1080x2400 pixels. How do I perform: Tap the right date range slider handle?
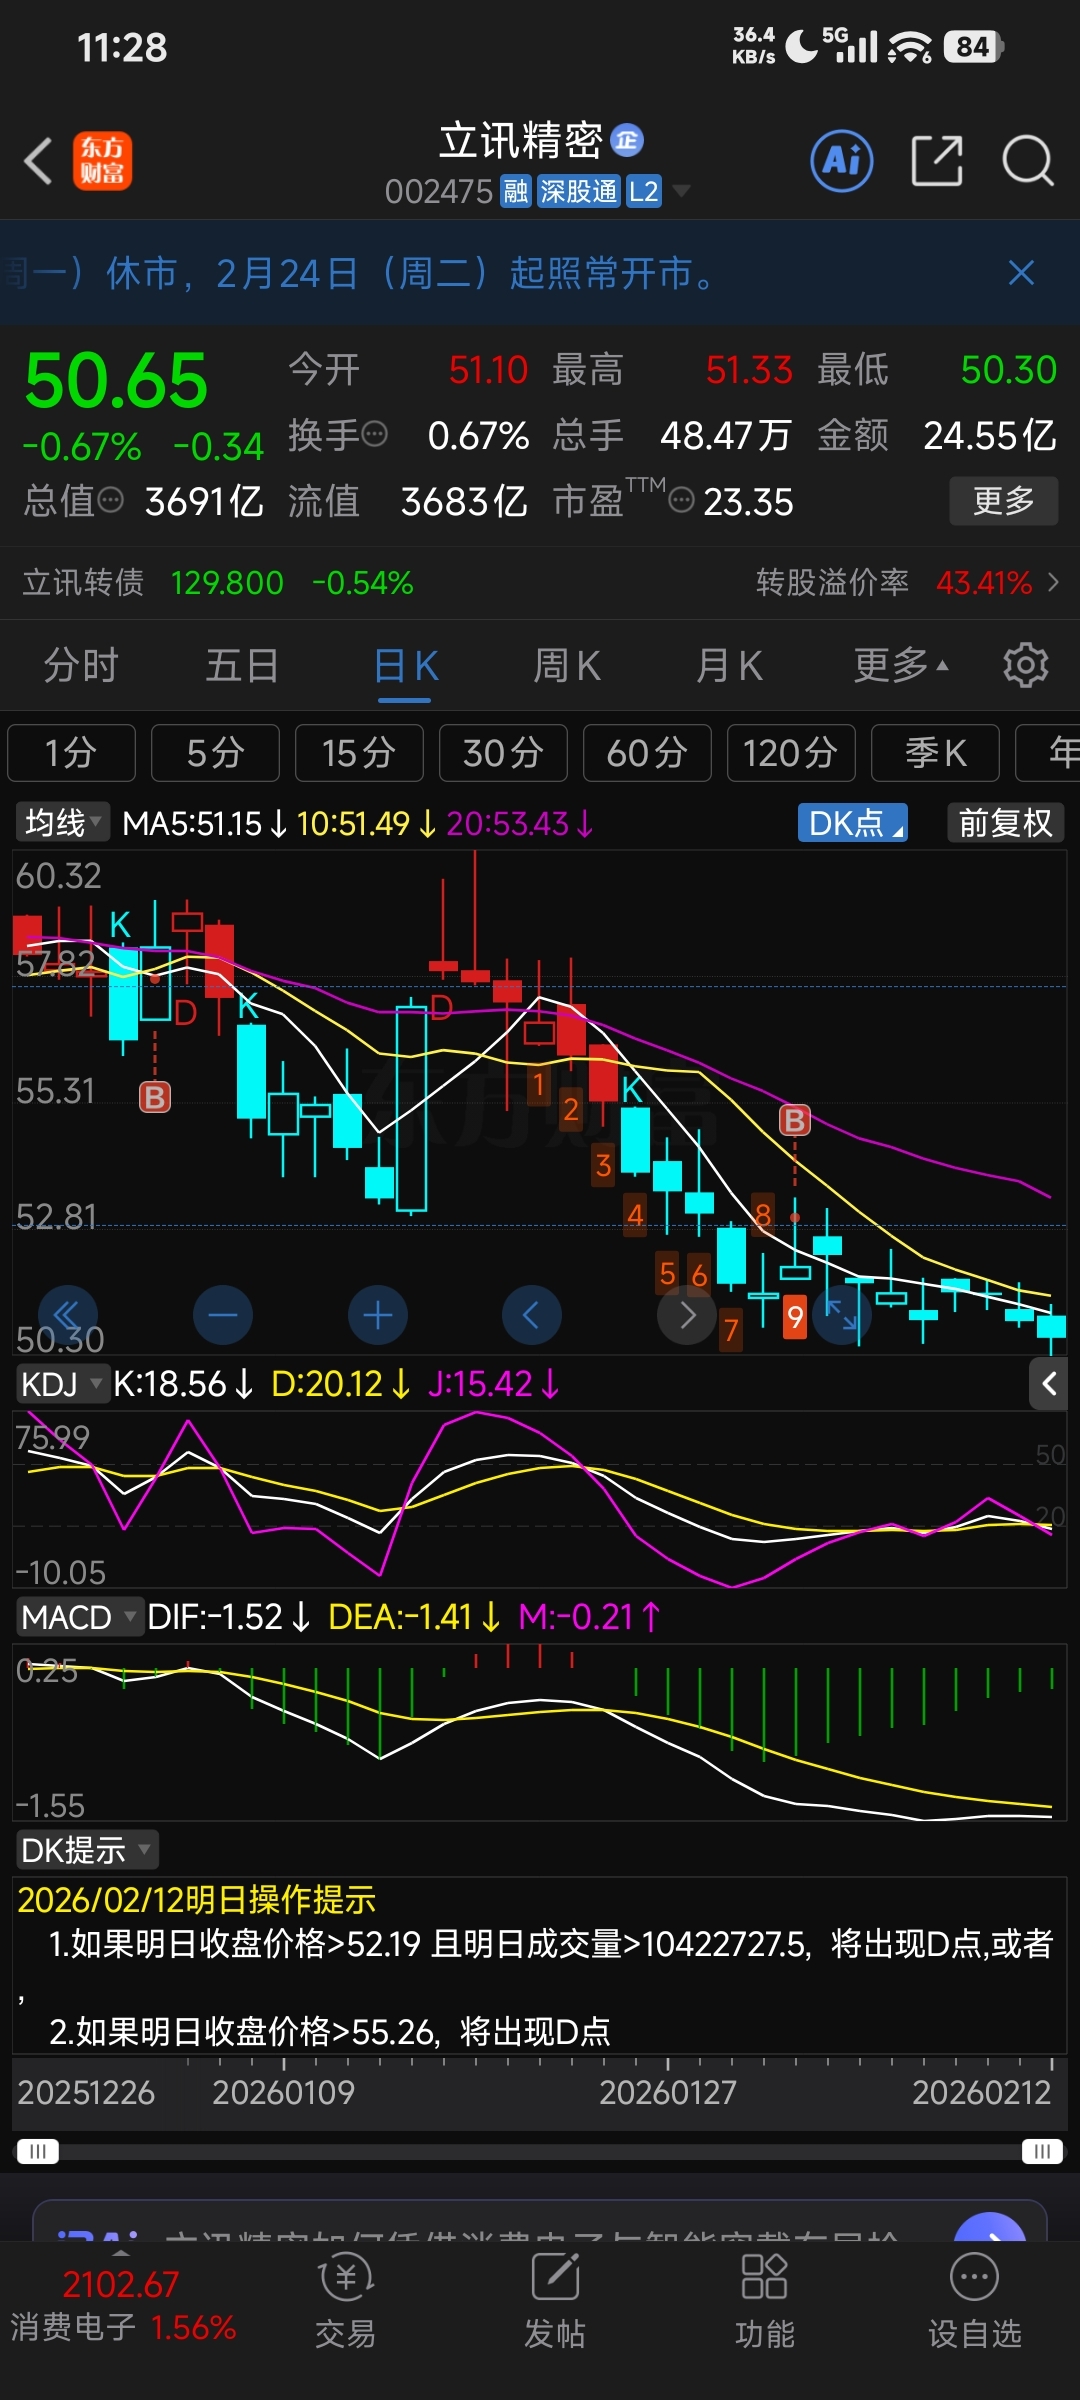pos(1042,2151)
